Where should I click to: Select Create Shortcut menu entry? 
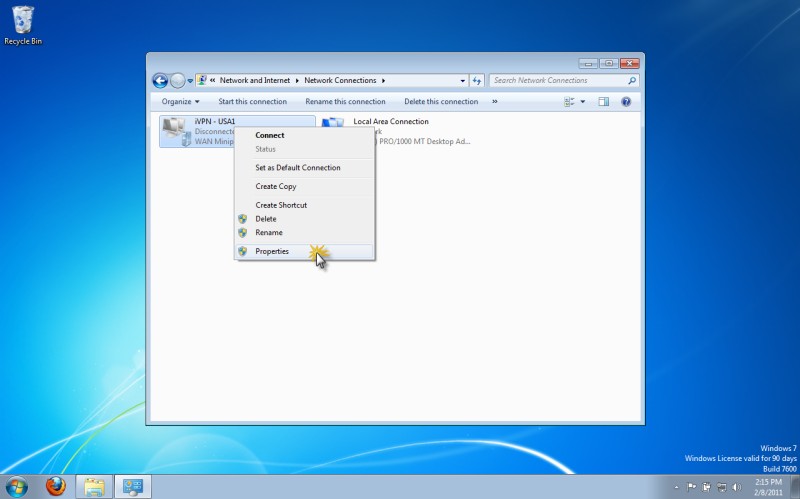[x=305, y=205]
